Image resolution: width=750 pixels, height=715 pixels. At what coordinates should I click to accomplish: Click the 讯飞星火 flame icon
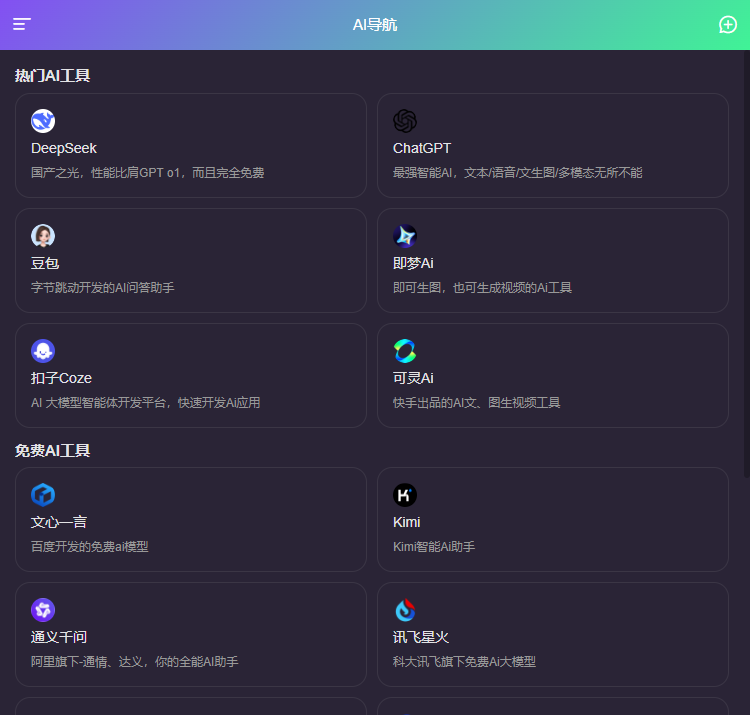[405, 610]
